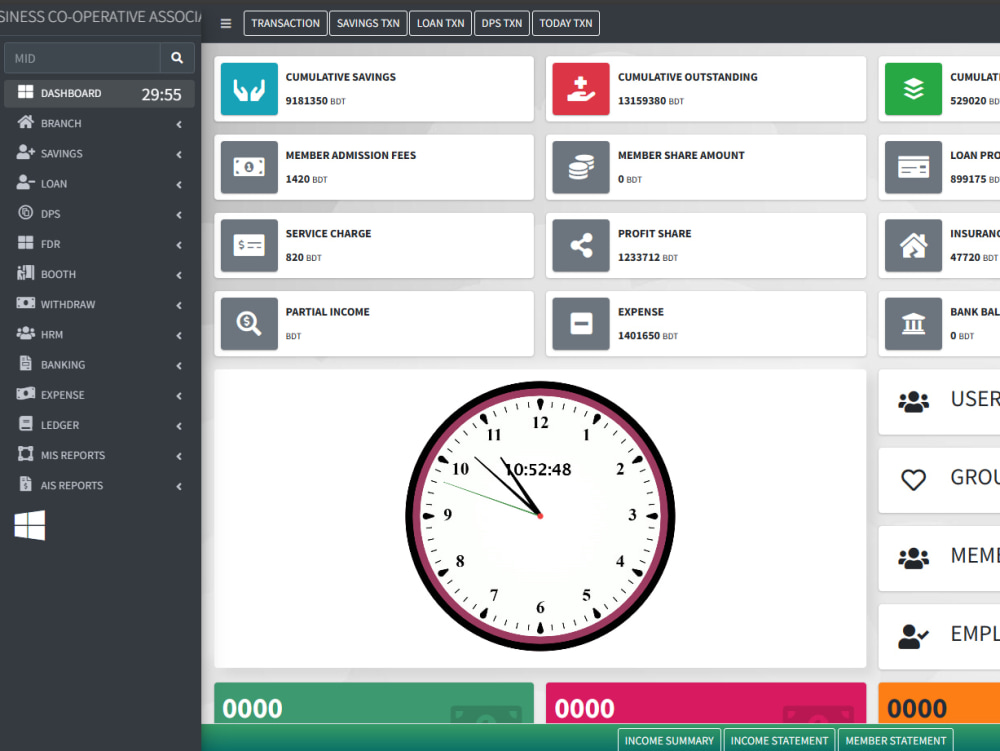Click the Ledger book icon
1000x751 pixels.
[26, 423]
